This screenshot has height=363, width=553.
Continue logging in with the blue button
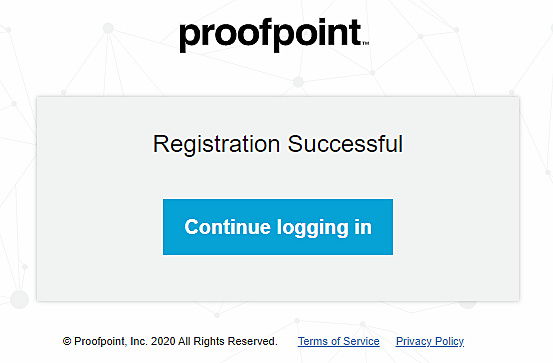278,227
